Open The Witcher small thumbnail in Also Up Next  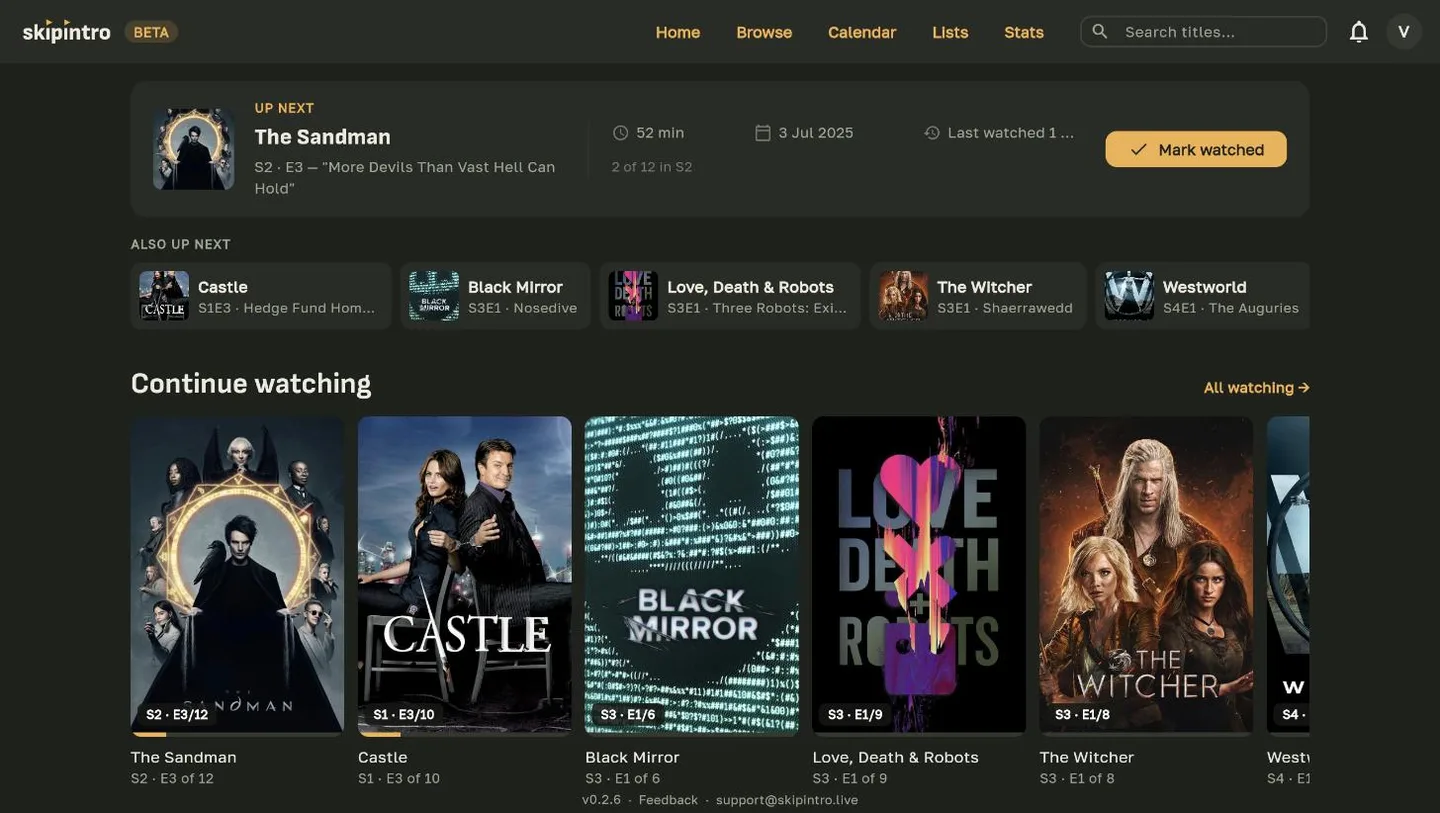(x=903, y=296)
